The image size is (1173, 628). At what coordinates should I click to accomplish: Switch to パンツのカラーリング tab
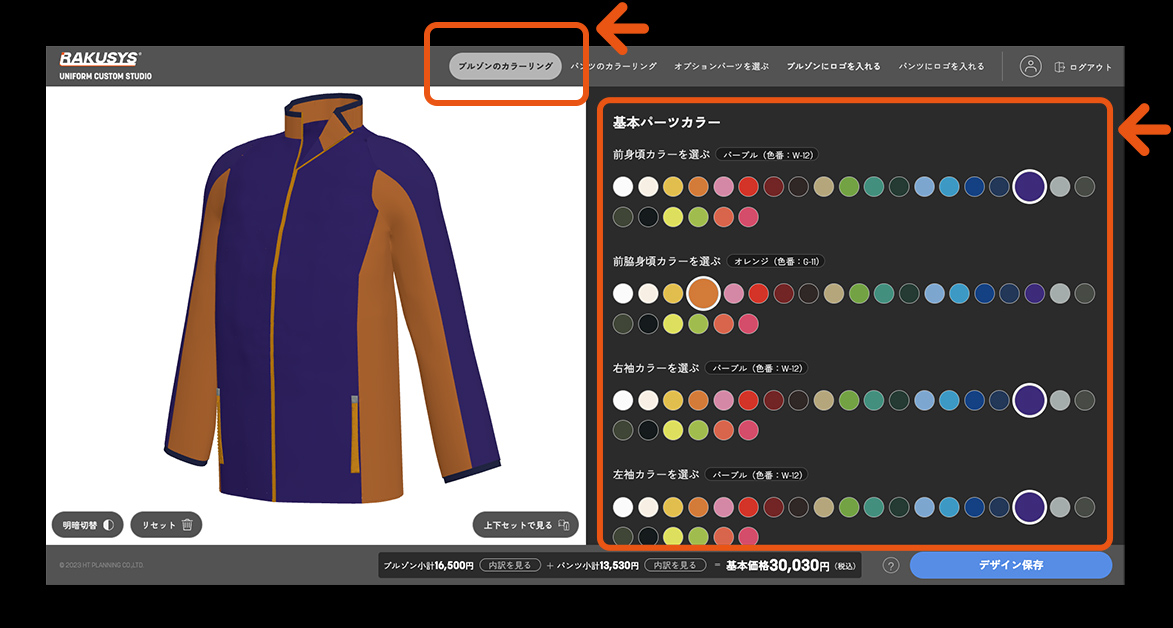point(613,66)
